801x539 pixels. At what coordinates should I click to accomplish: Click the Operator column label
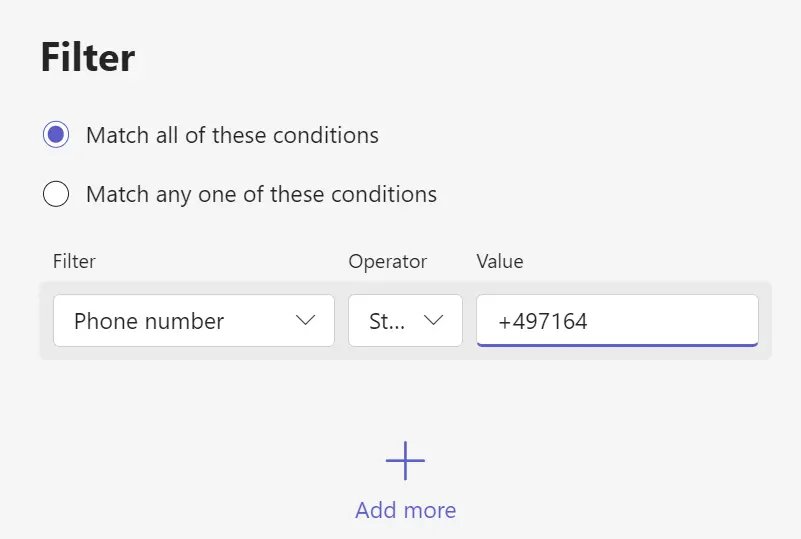click(388, 262)
